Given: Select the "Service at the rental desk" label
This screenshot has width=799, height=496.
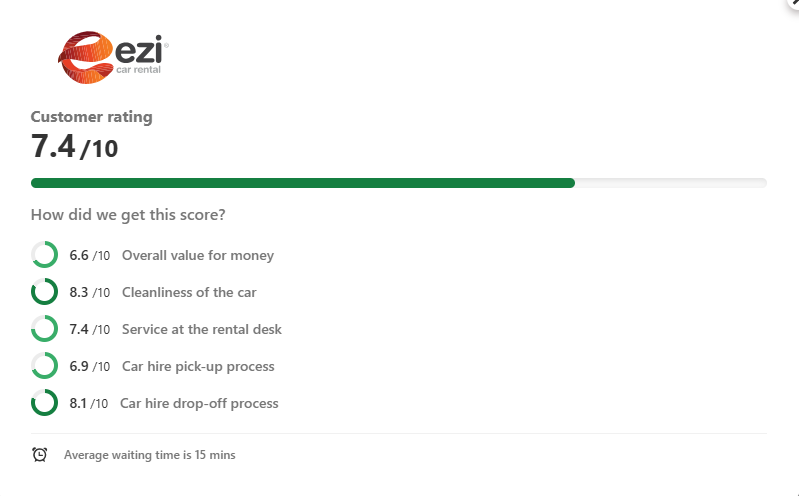Looking at the screenshot, I should [x=202, y=329].
